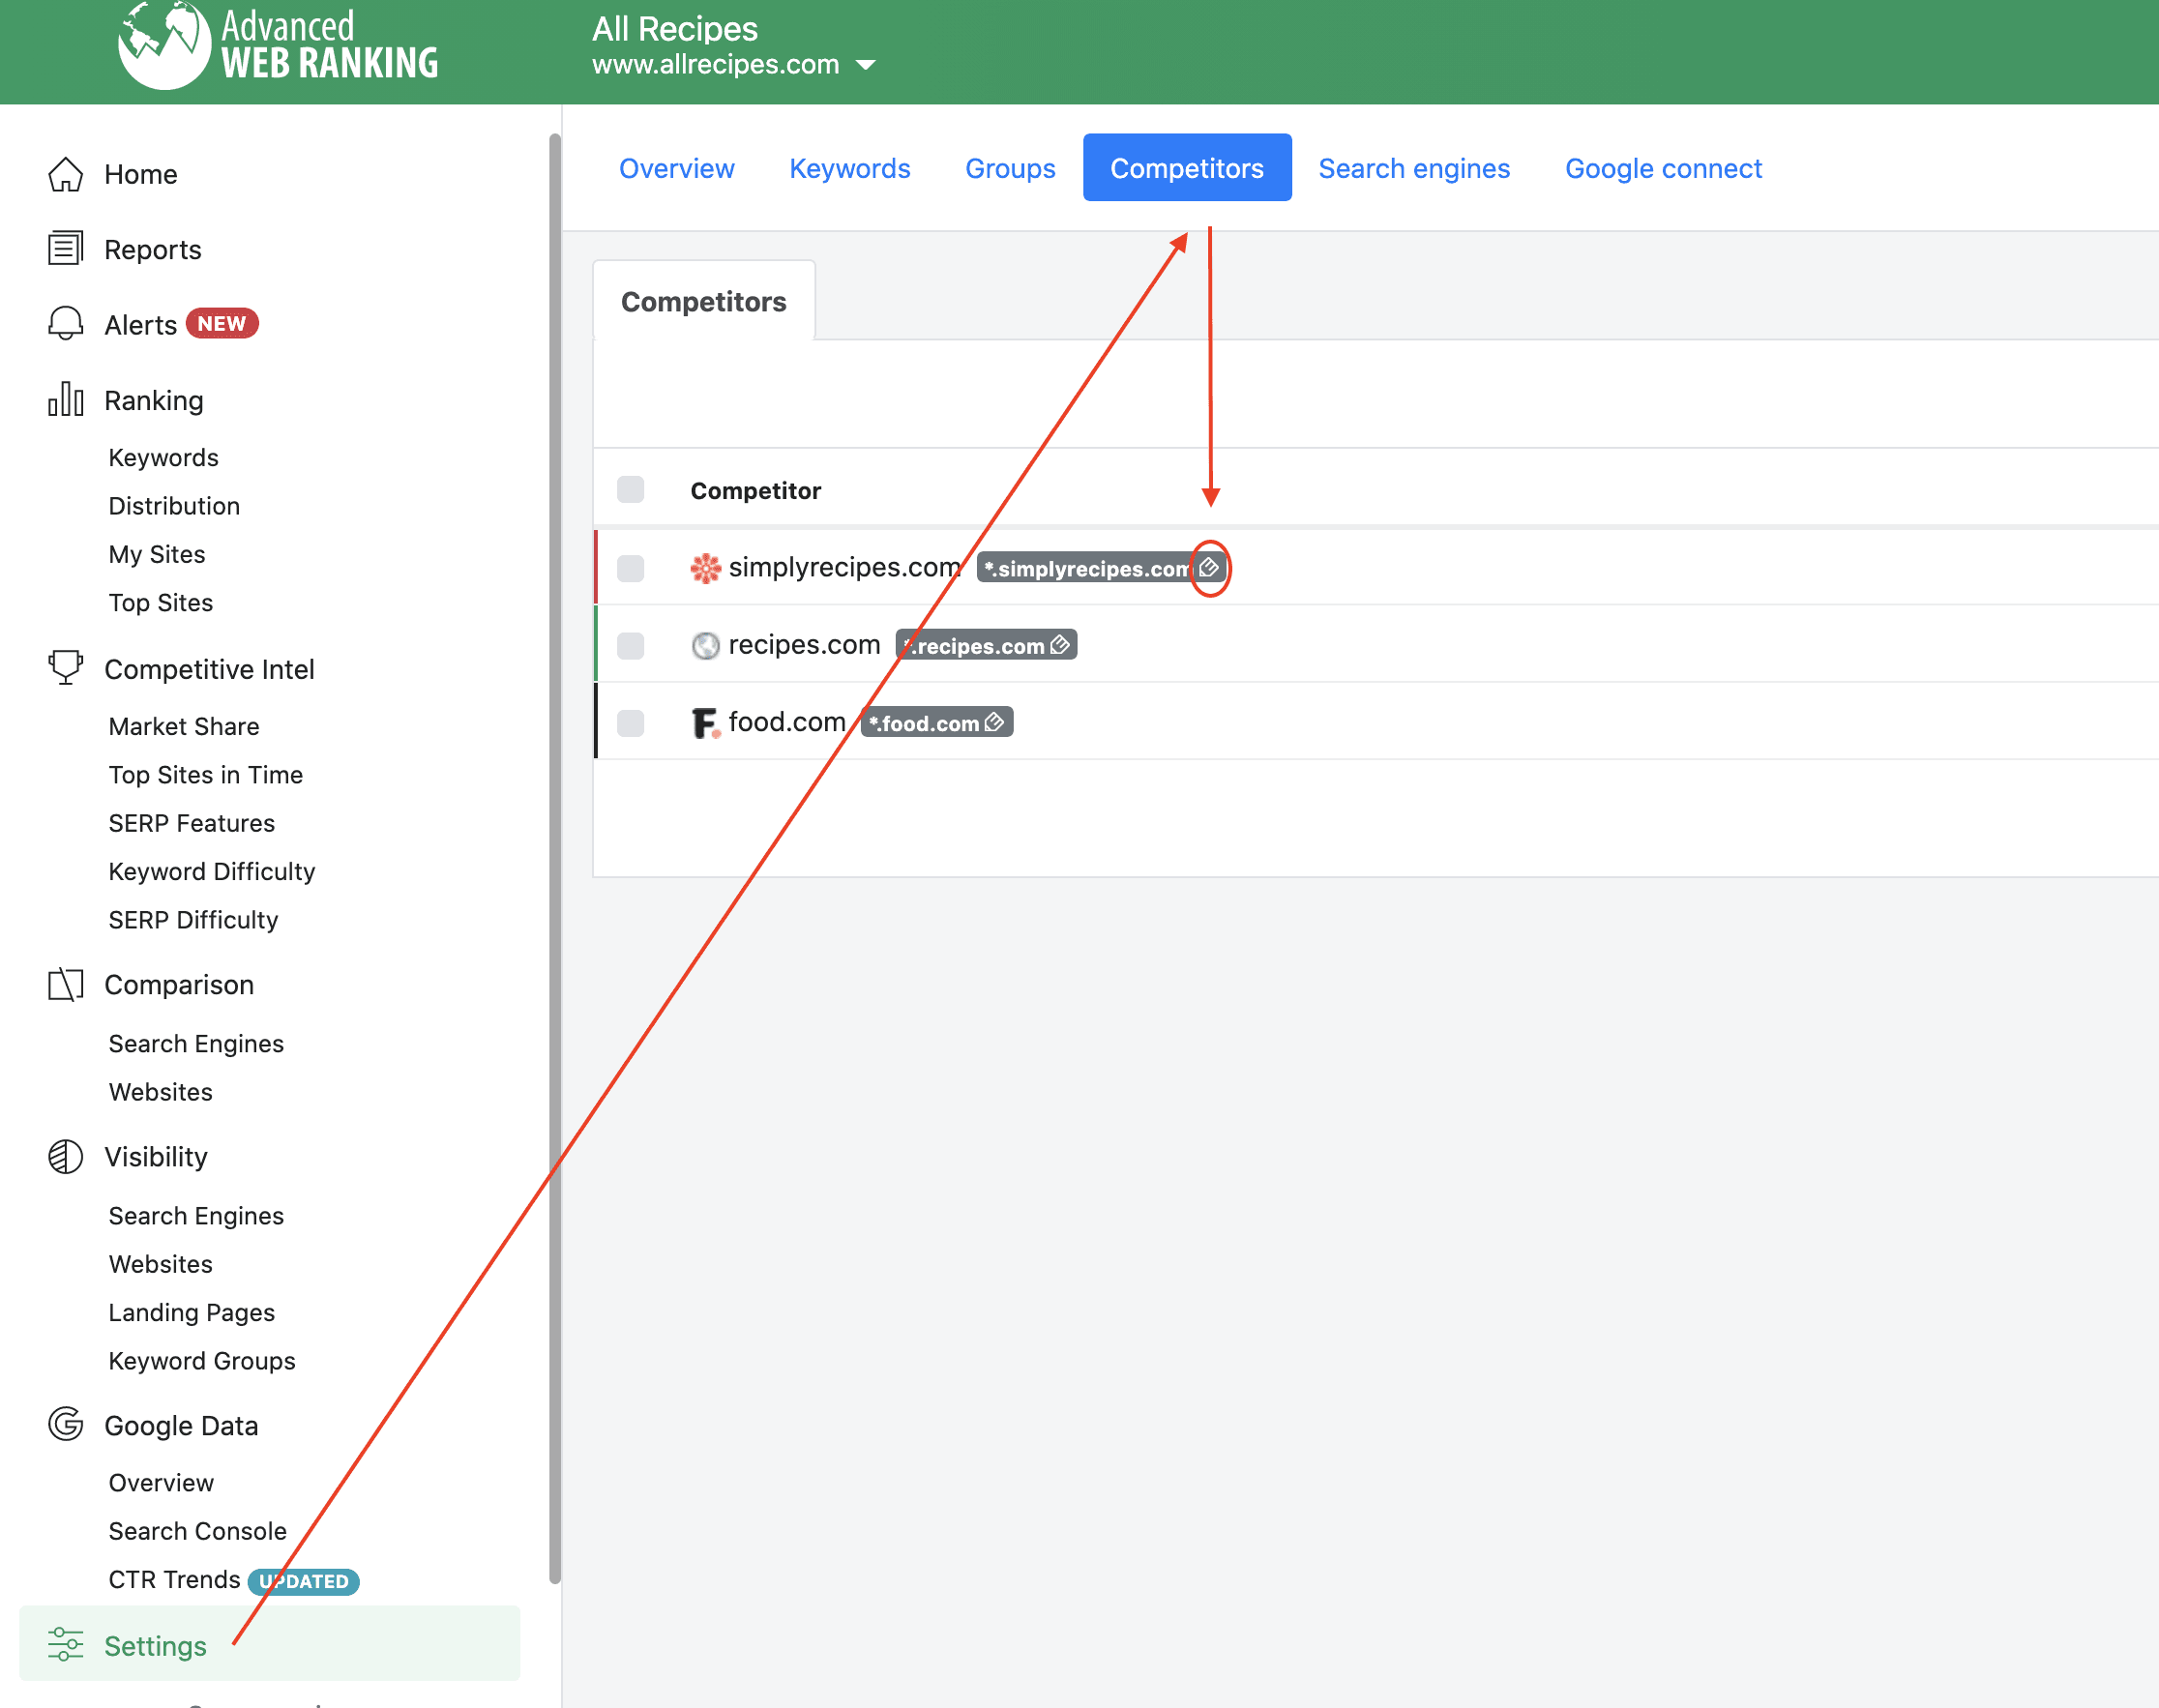Click the Settings sliders icon
The width and height of the screenshot is (2159, 1708).
click(x=66, y=1645)
